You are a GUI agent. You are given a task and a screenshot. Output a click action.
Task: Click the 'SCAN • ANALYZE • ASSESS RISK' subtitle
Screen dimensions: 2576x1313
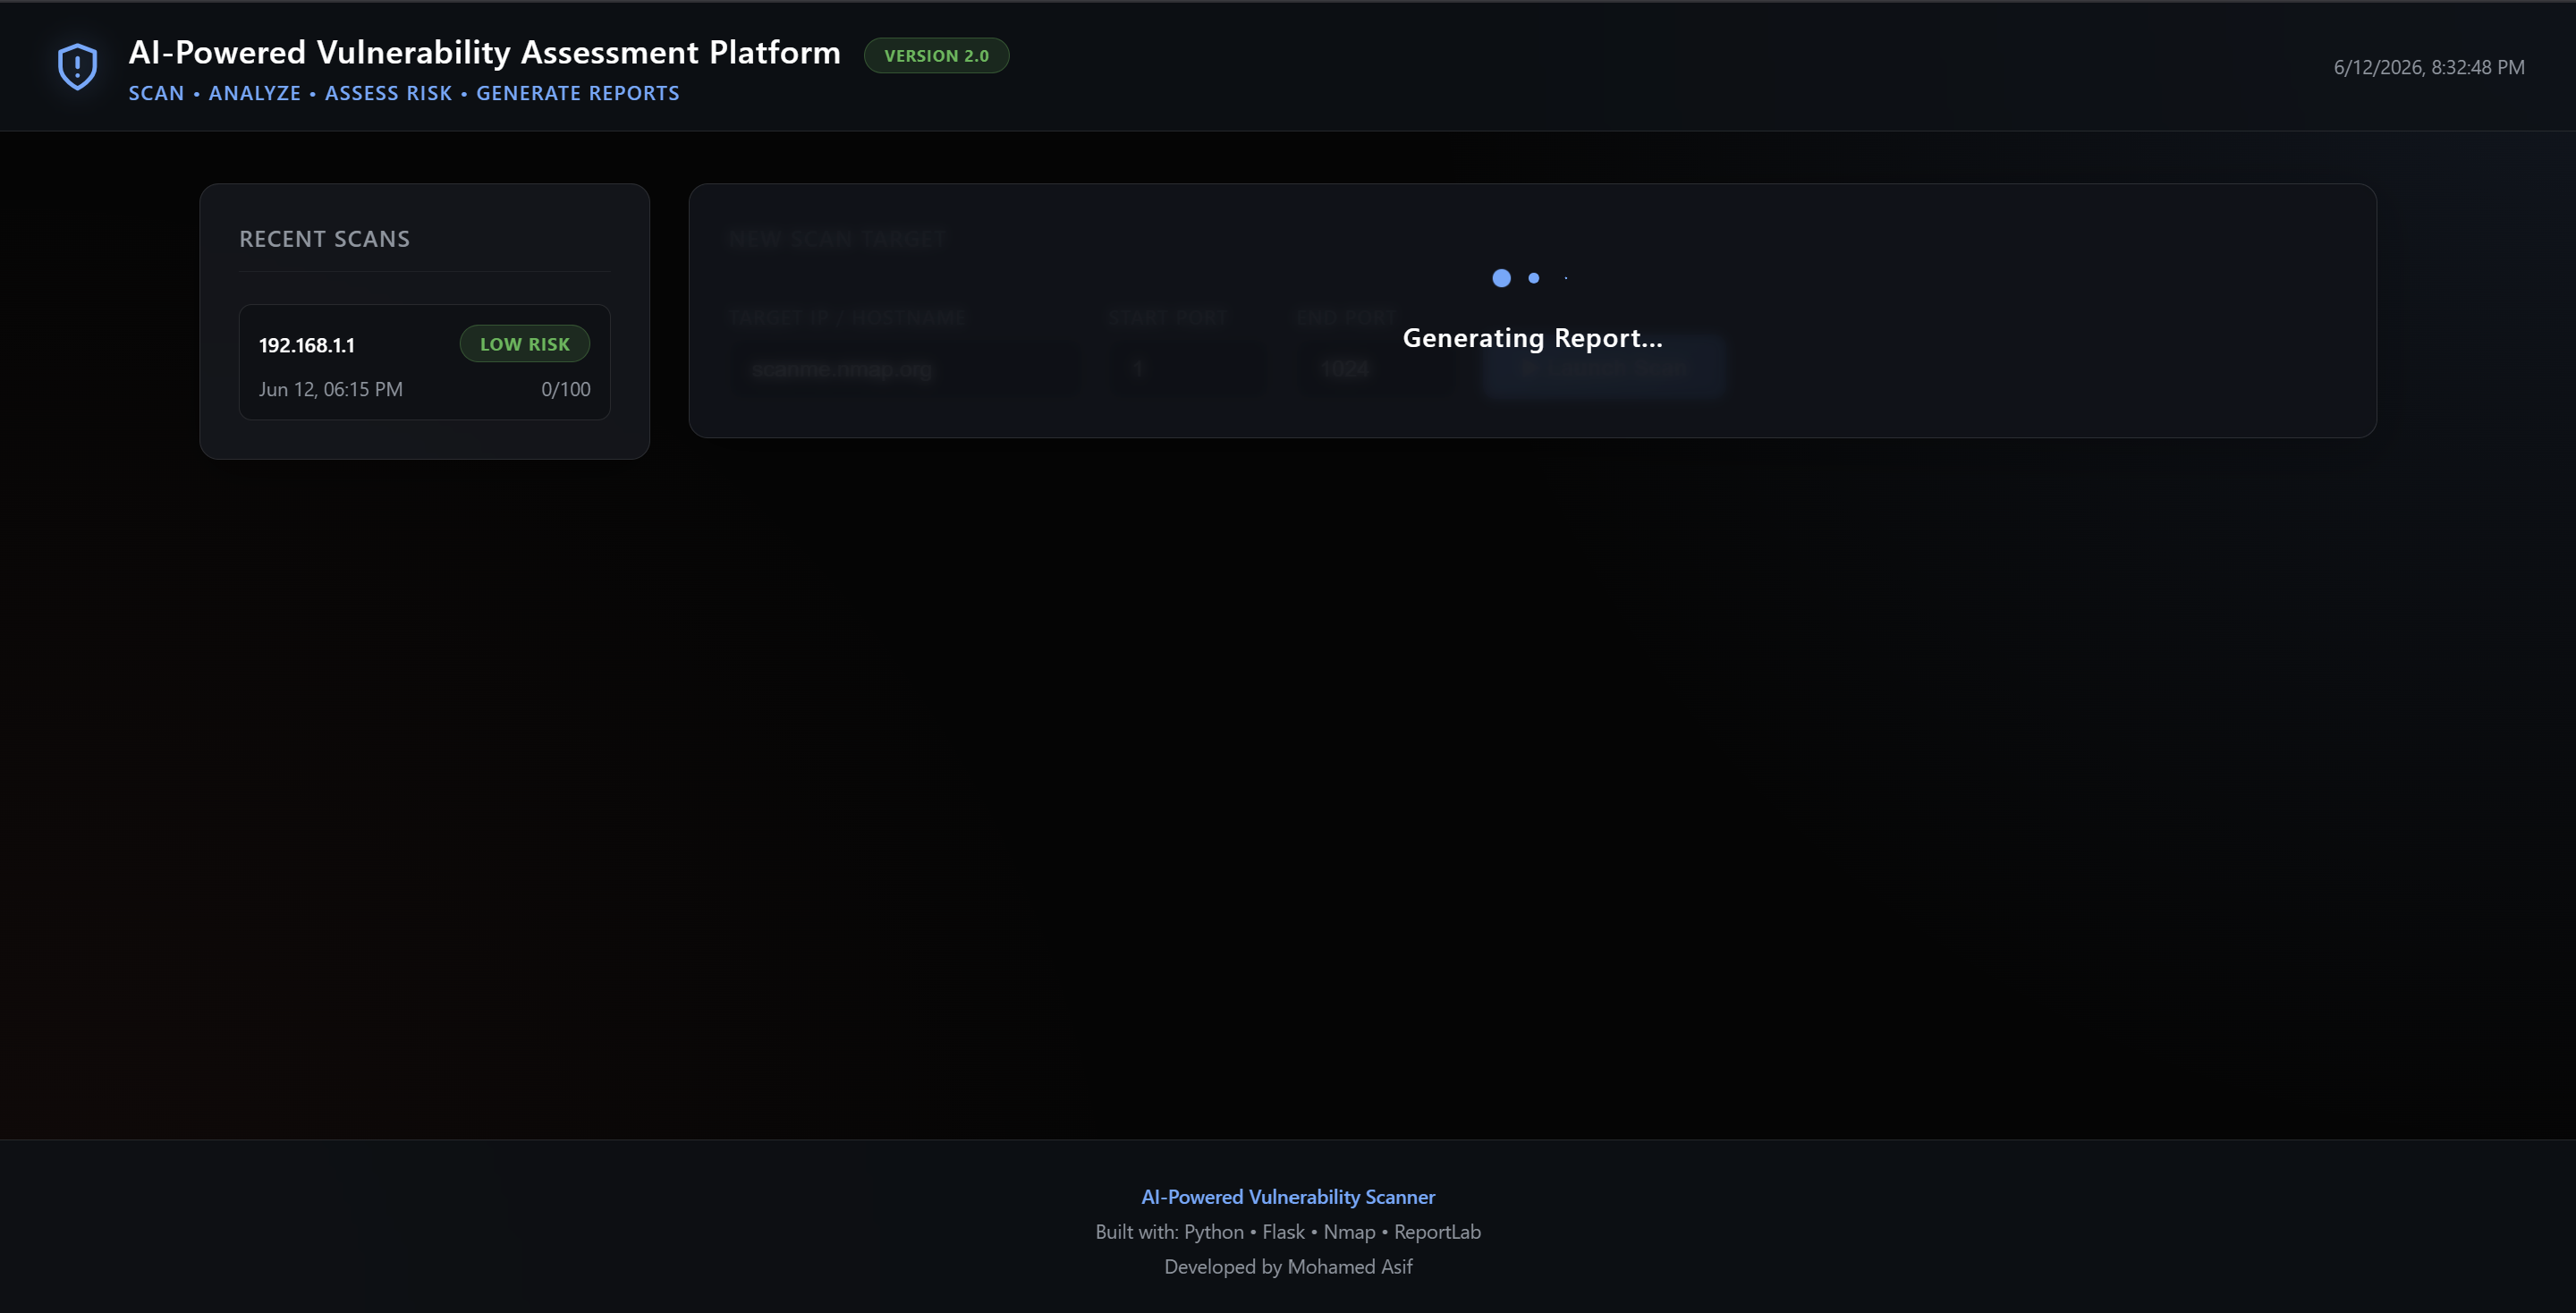click(x=404, y=93)
